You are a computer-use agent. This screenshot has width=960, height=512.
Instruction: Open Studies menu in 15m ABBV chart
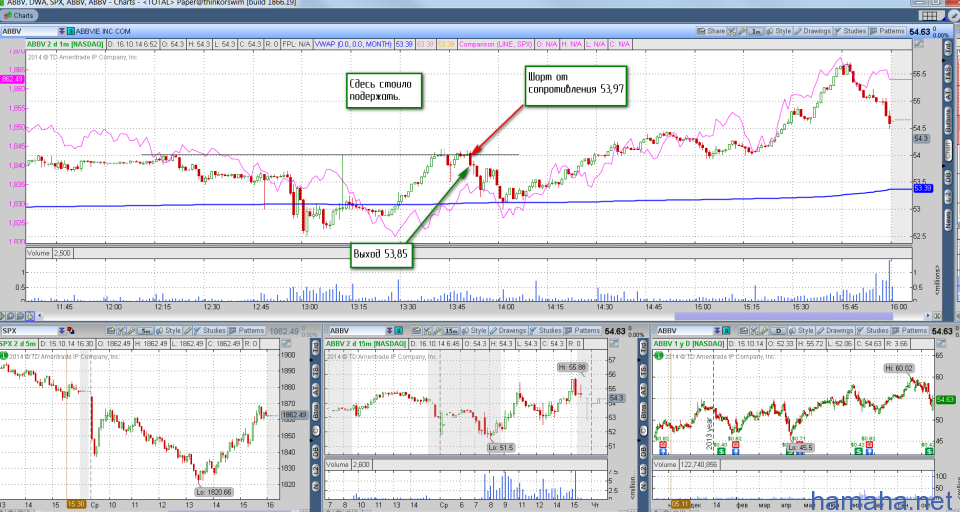pyautogui.click(x=546, y=331)
